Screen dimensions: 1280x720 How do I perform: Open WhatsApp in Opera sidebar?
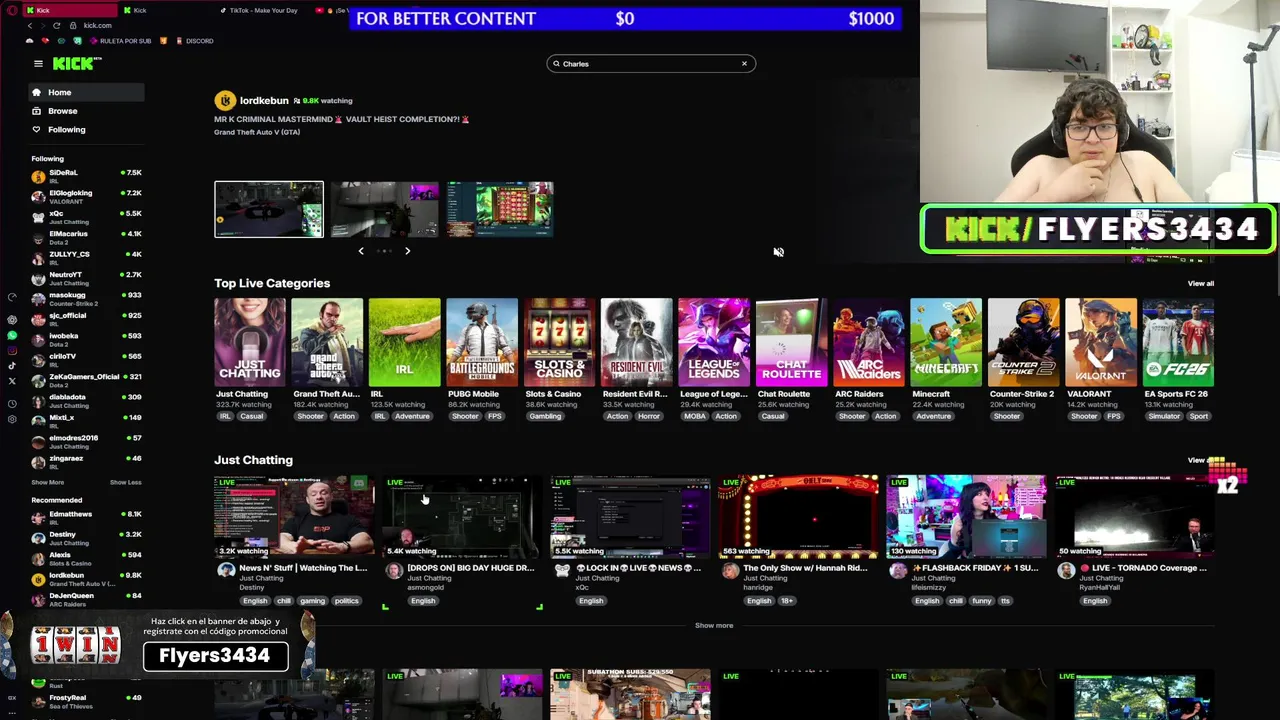pyautogui.click(x=12, y=336)
